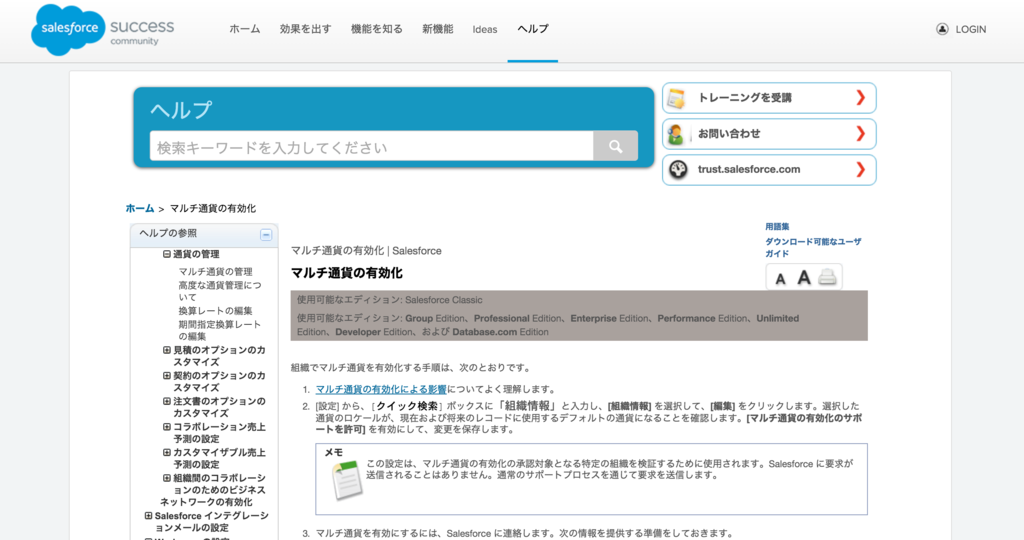Click the trust.salesforce.com button
Viewport: 1024px width, 540px height.
pyautogui.click(x=769, y=170)
